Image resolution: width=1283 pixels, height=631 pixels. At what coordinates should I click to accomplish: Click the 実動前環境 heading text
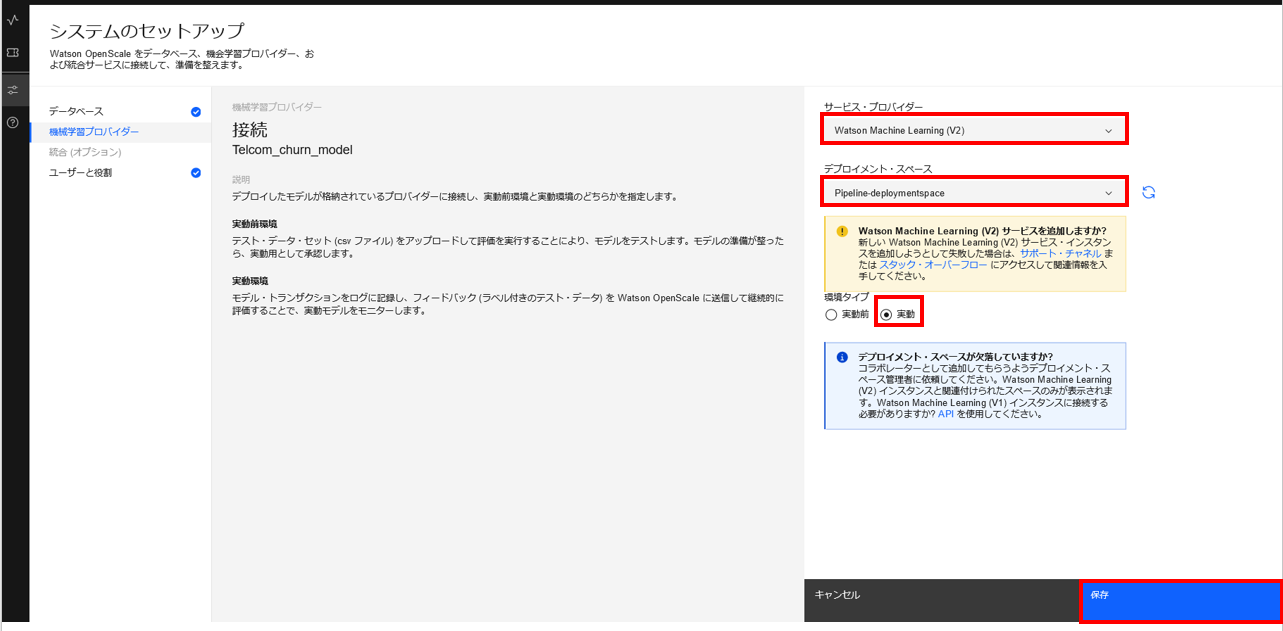pos(255,224)
